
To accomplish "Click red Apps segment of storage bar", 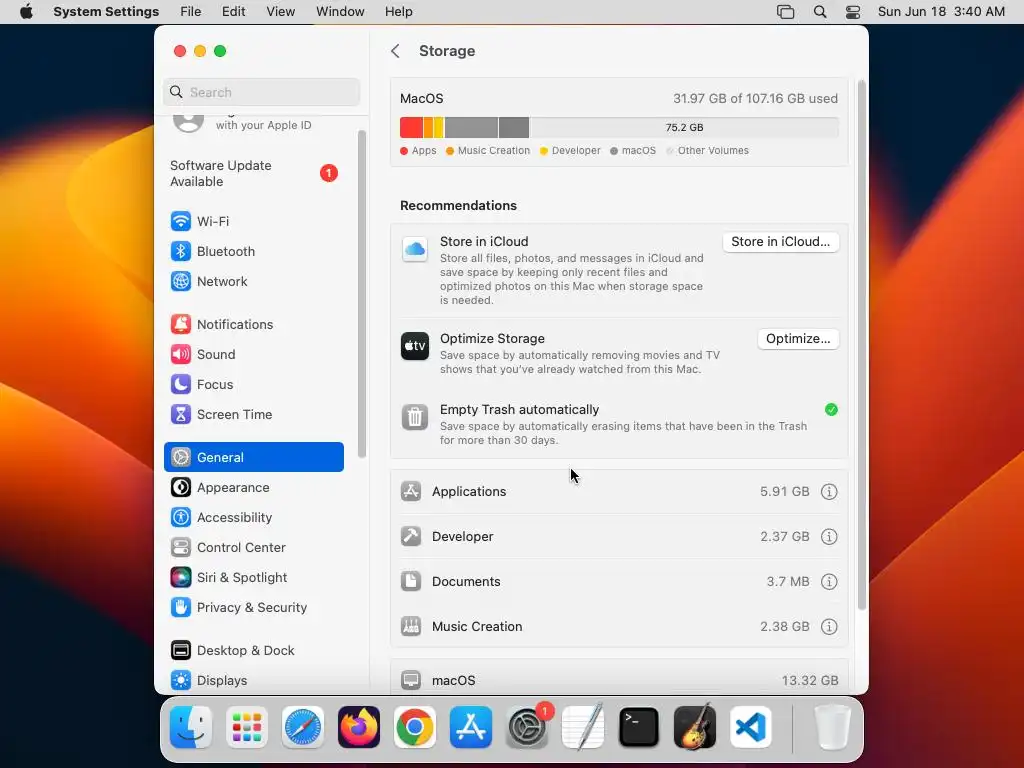I will 411,127.
